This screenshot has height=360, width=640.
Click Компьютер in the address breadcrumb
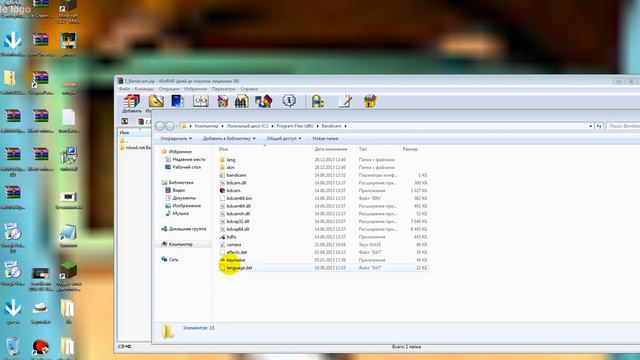tap(206, 126)
